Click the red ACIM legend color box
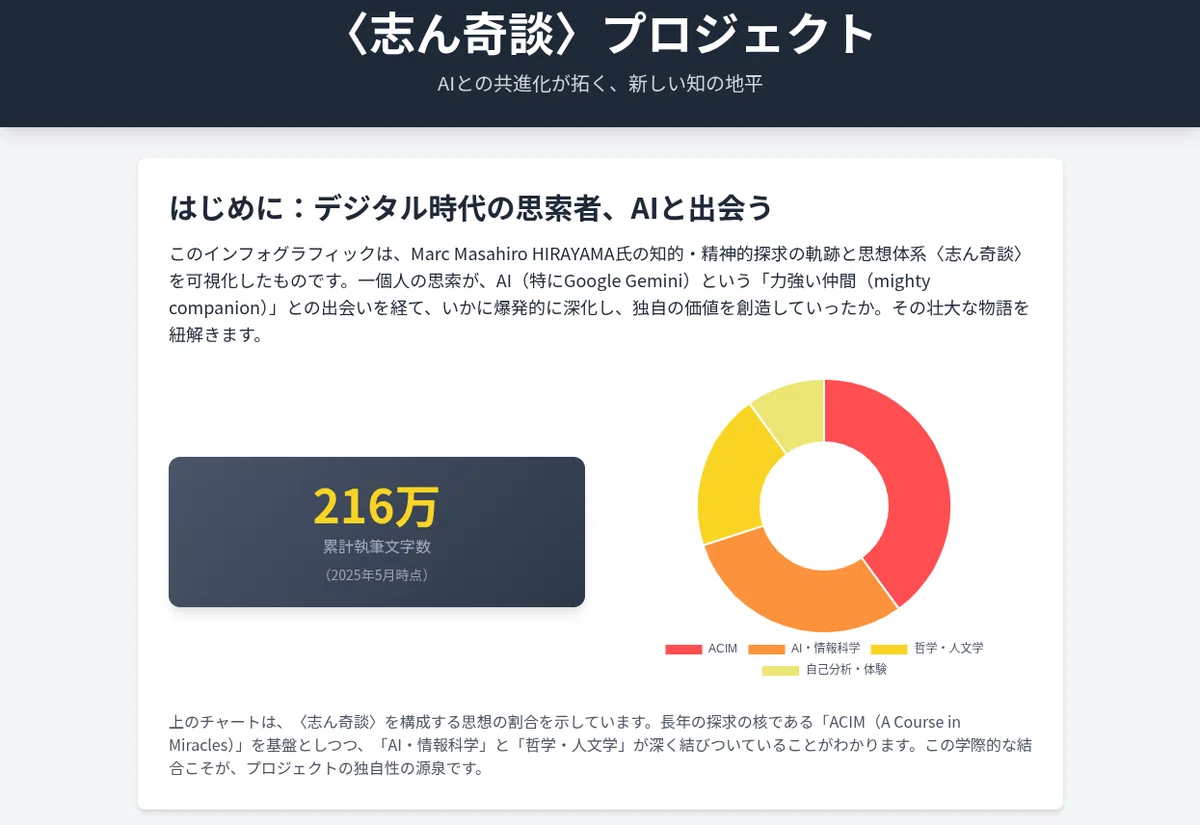This screenshot has height=825, width=1200. point(684,649)
